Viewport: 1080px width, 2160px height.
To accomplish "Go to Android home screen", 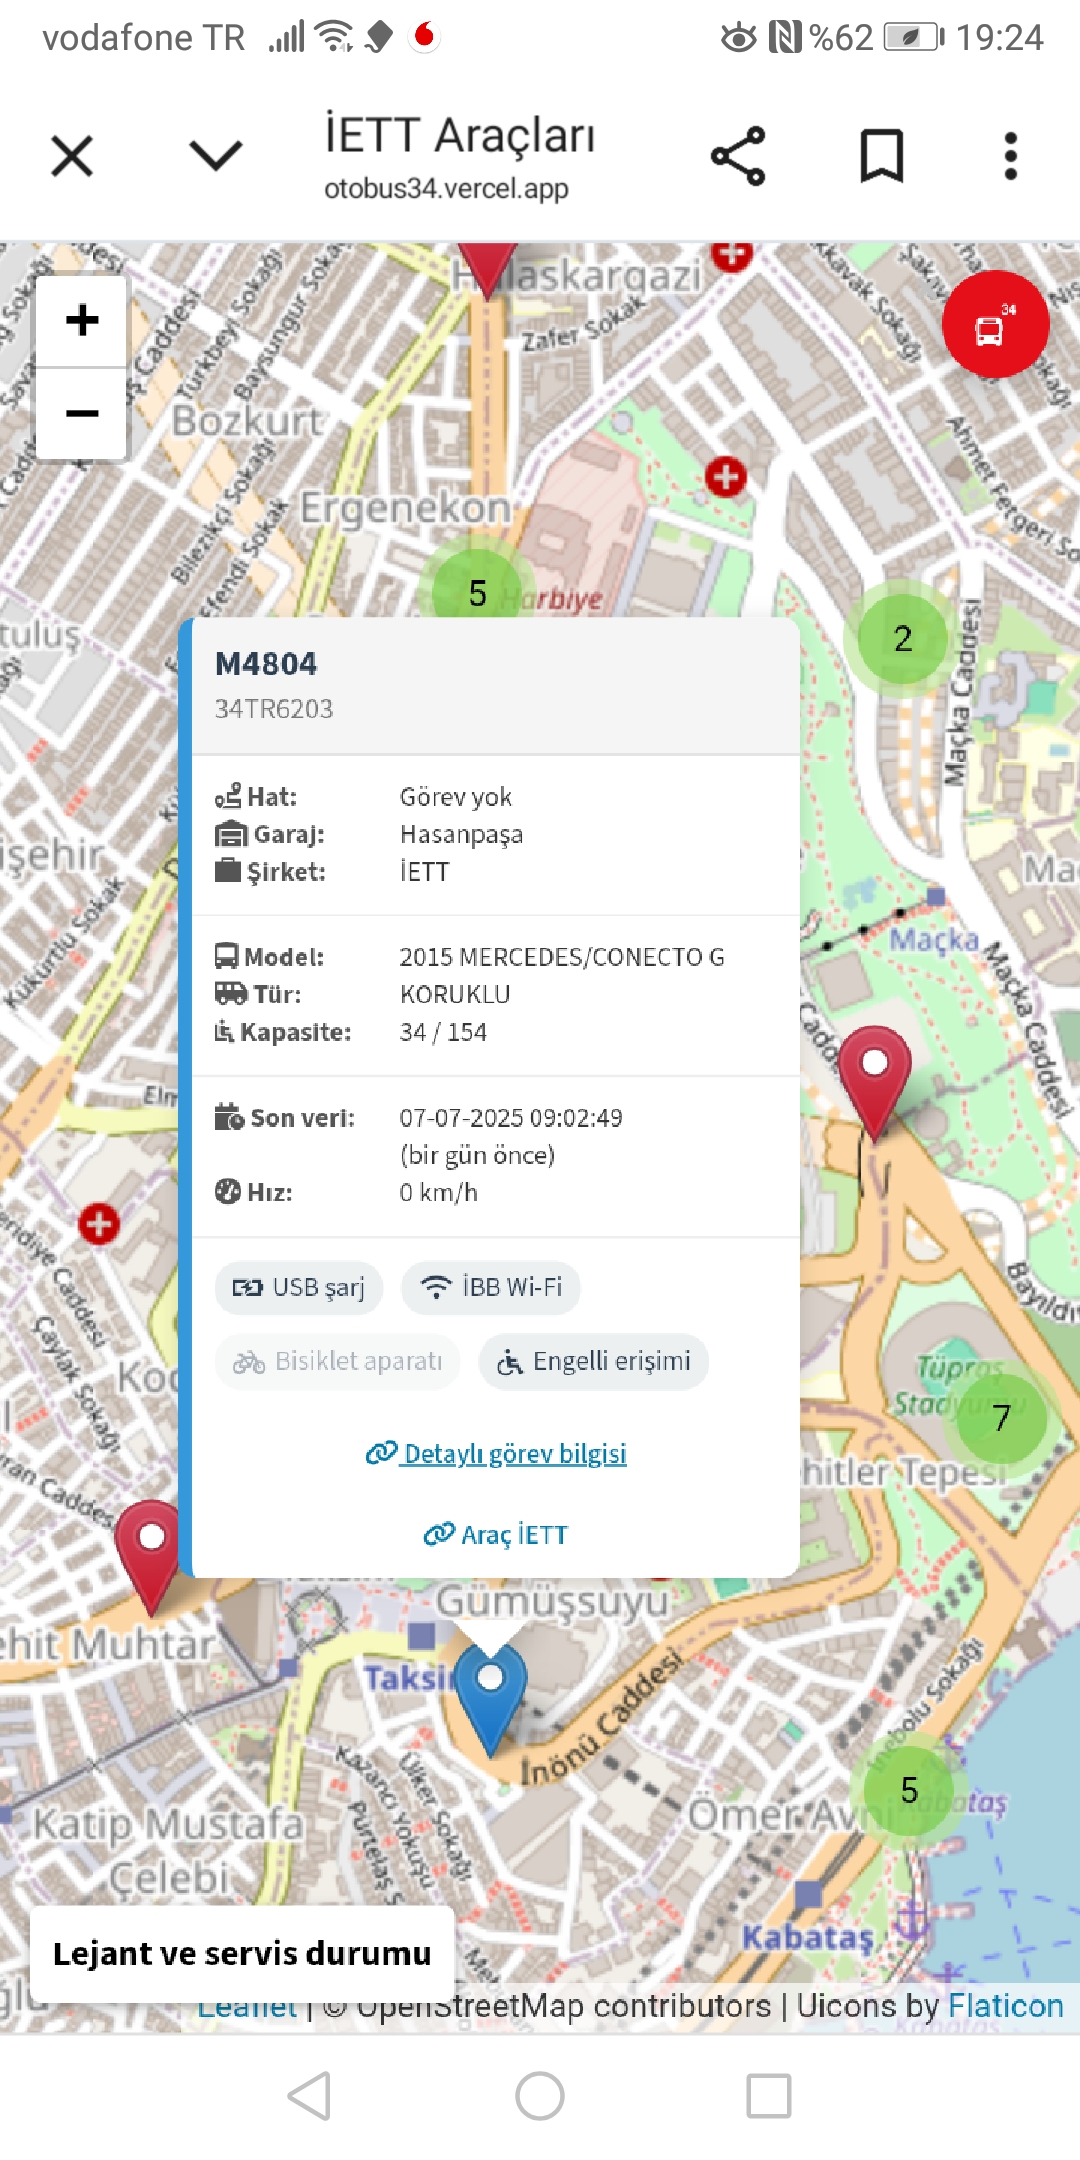I will [x=540, y=2095].
